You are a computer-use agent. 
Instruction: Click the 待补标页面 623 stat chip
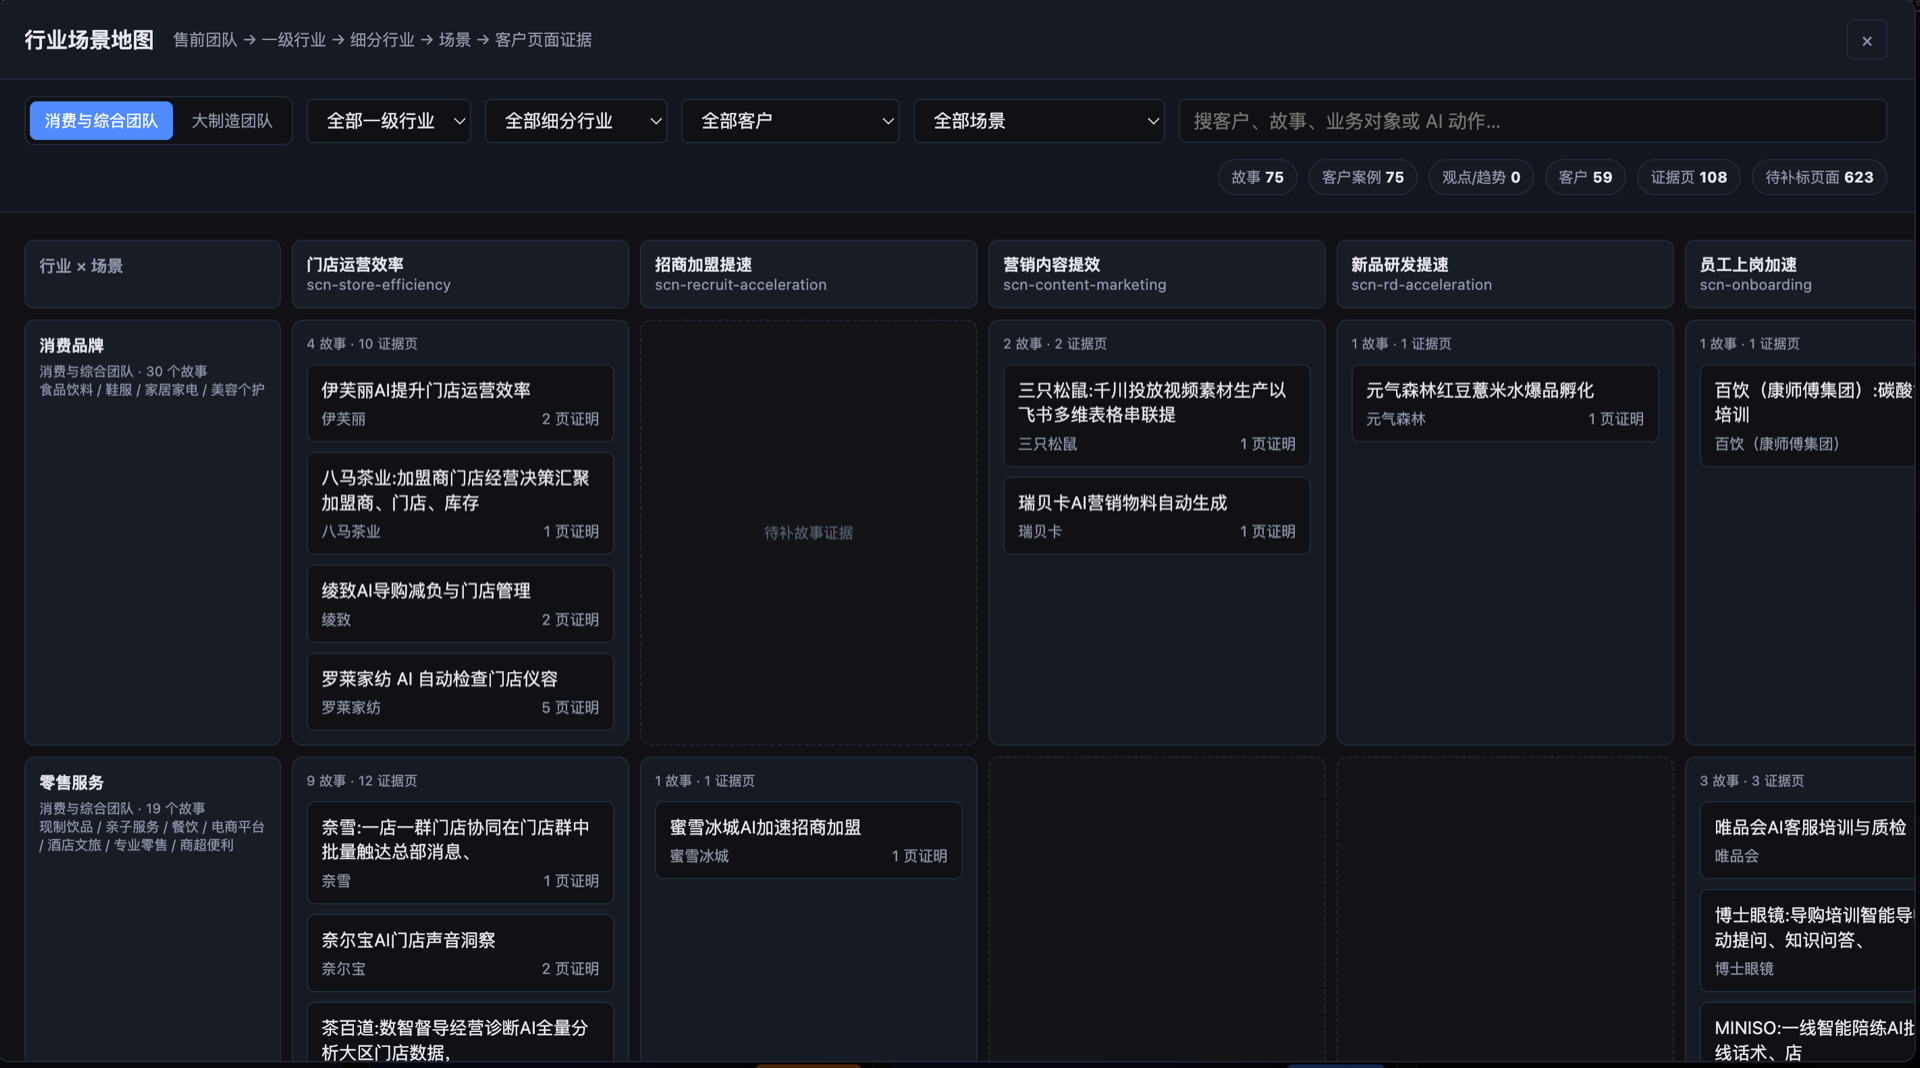click(1819, 177)
